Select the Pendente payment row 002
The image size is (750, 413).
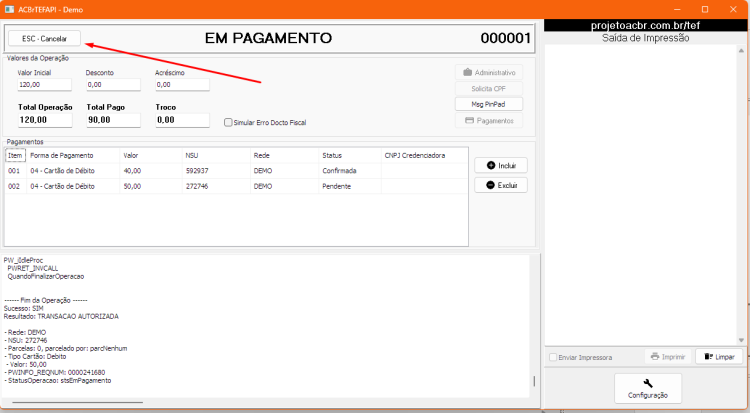tap(236, 186)
